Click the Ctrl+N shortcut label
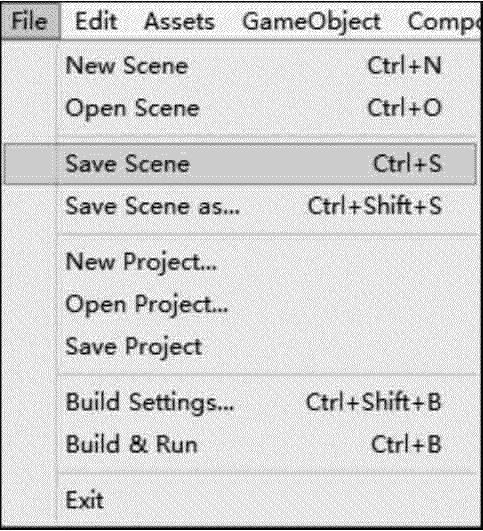 coord(404,65)
